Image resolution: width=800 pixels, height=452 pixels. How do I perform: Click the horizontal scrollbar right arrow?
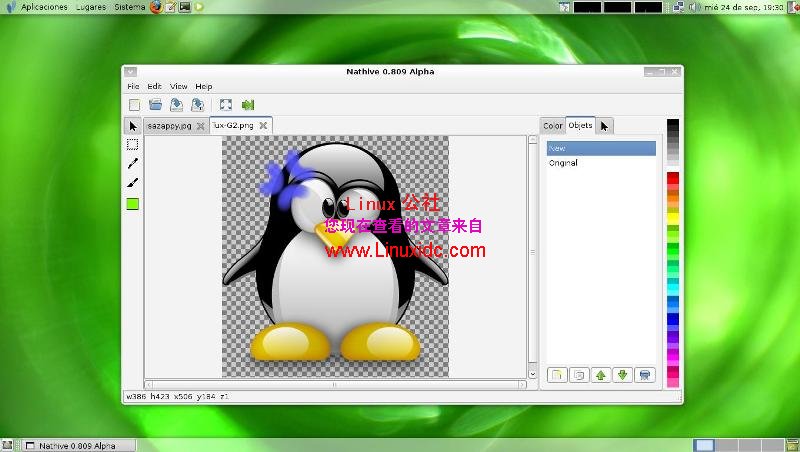point(522,385)
